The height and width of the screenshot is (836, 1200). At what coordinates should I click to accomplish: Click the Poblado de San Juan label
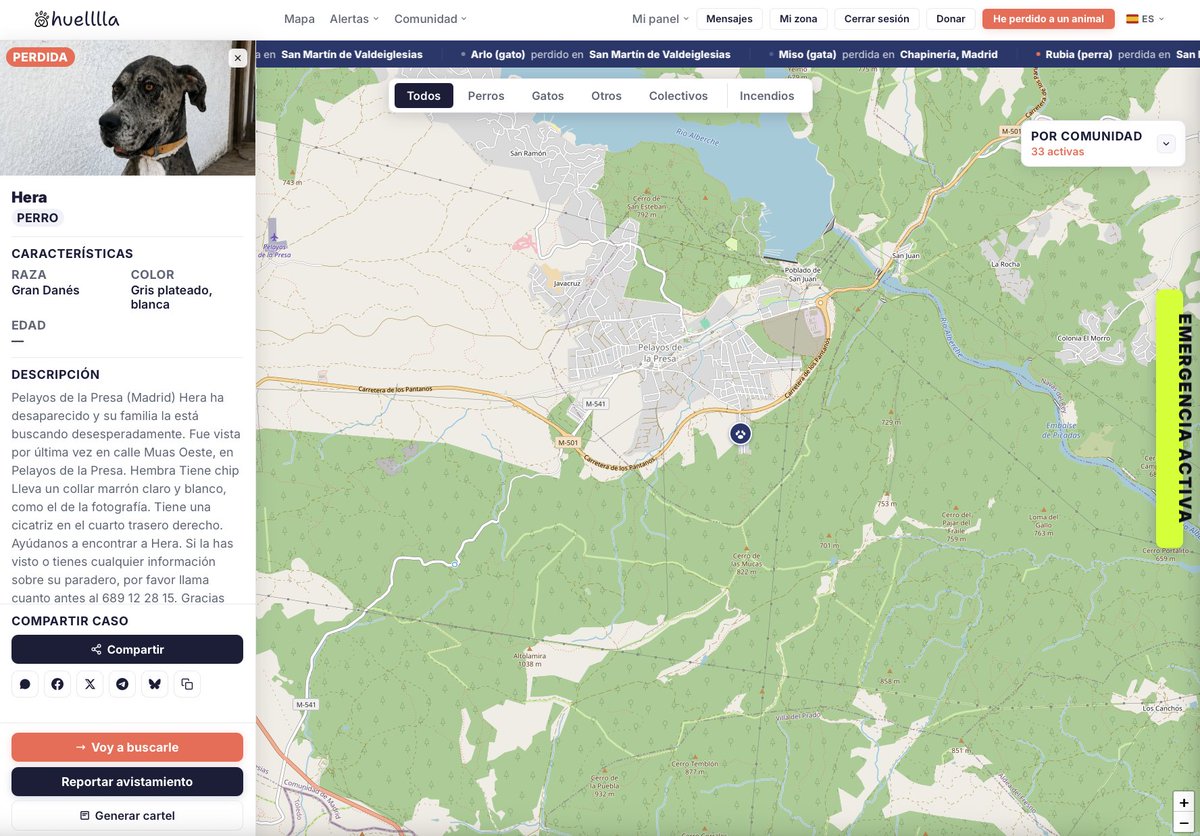(804, 273)
